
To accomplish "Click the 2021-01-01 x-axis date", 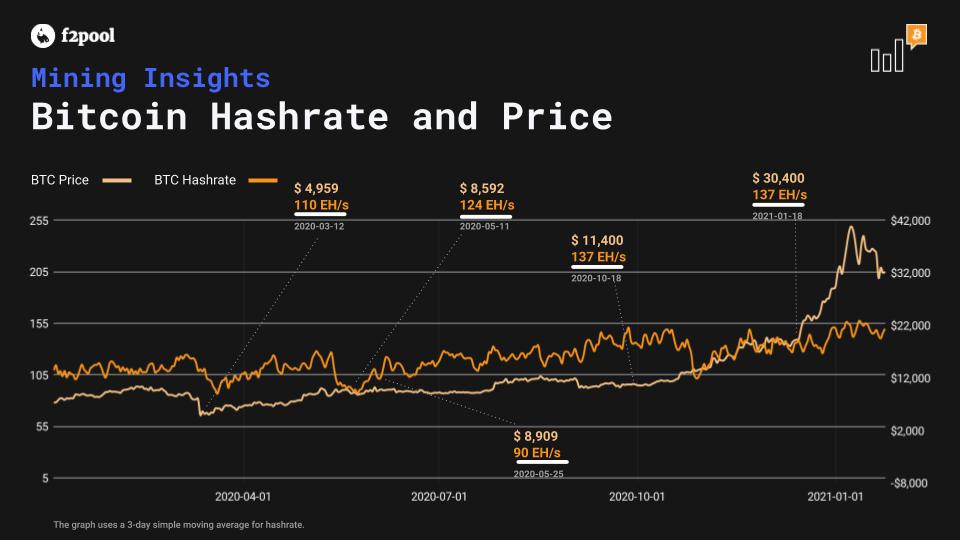I will [x=835, y=497].
